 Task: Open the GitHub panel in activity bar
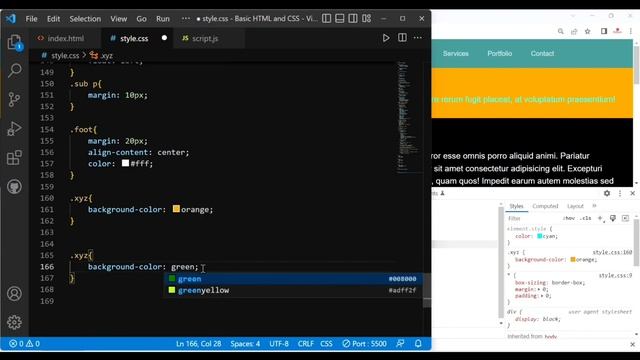click(14, 187)
